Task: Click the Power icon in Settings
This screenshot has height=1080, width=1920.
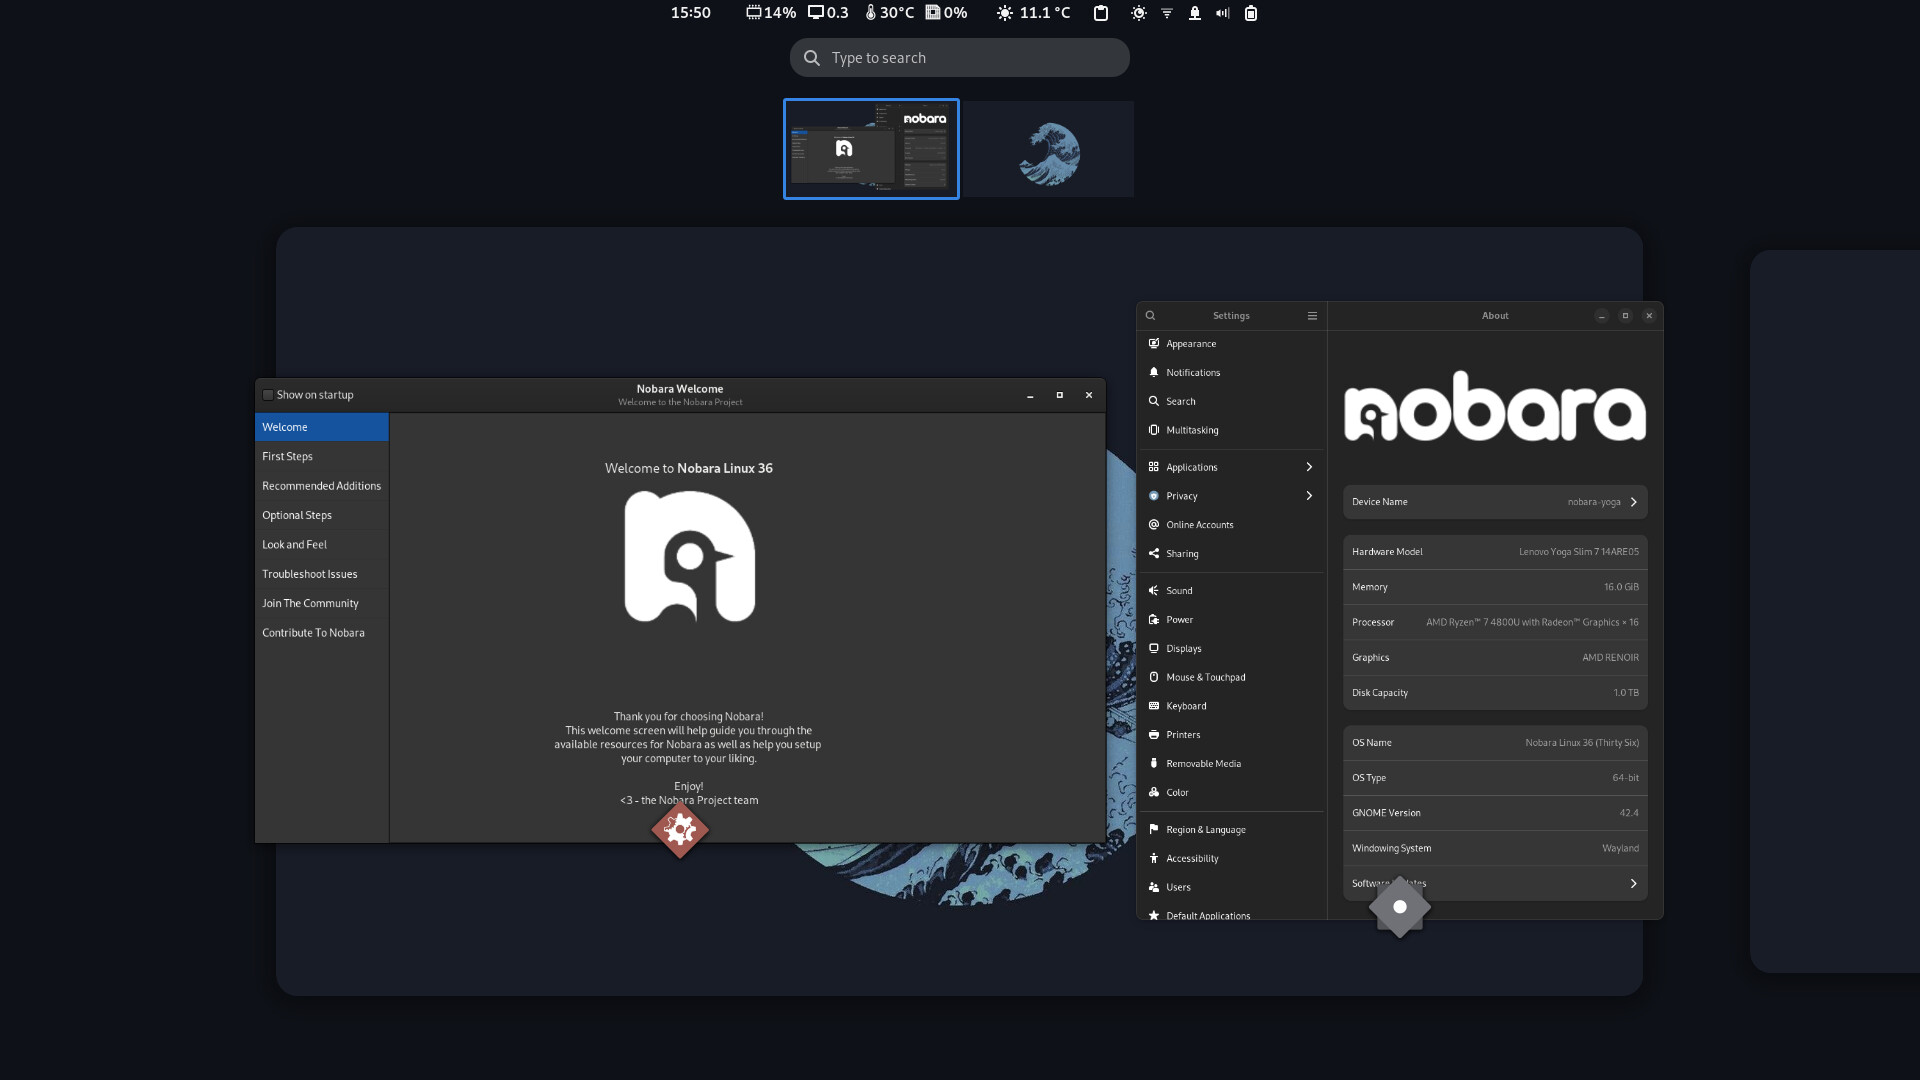Action: tap(1153, 619)
